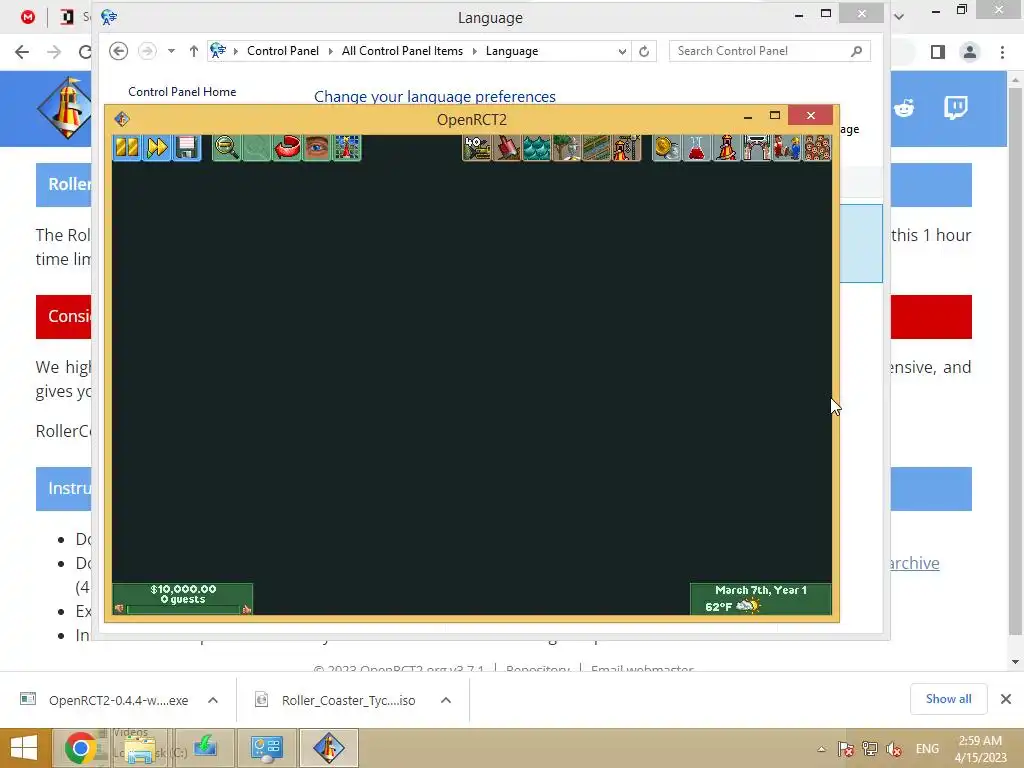Open the footpath construction tool

(596, 148)
